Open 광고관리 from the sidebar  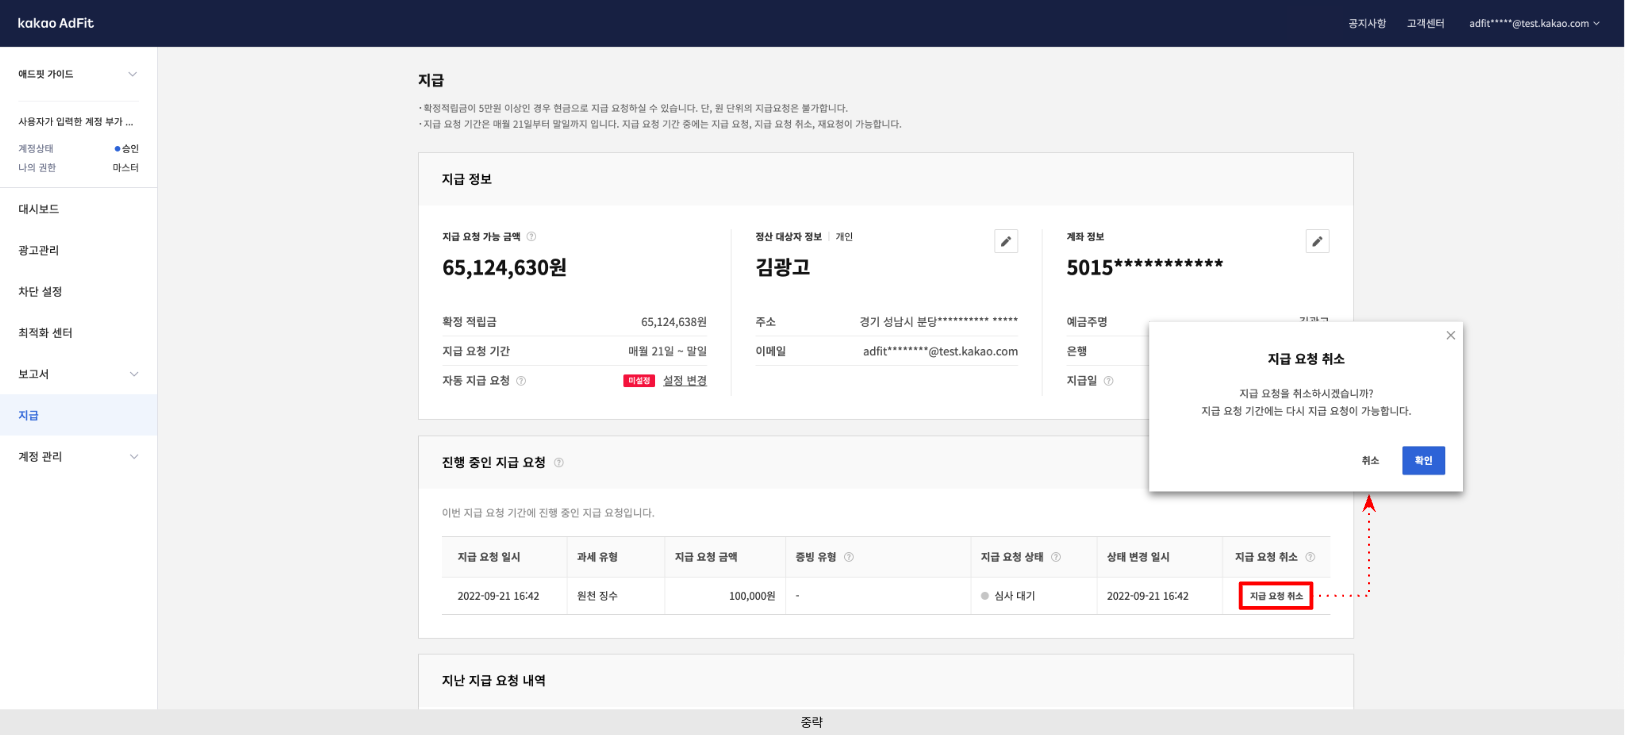[x=39, y=250]
